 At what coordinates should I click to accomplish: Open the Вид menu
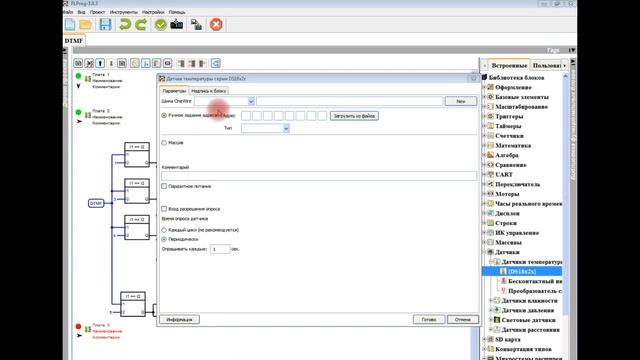[81, 12]
